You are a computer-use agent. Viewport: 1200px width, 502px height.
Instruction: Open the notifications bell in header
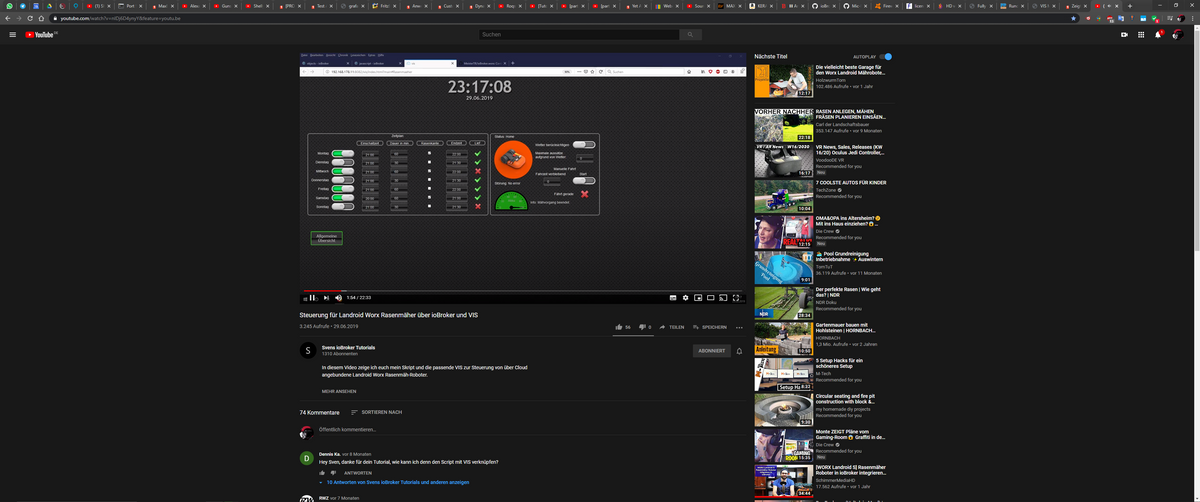pyautogui.click(x=1159, y=35)
